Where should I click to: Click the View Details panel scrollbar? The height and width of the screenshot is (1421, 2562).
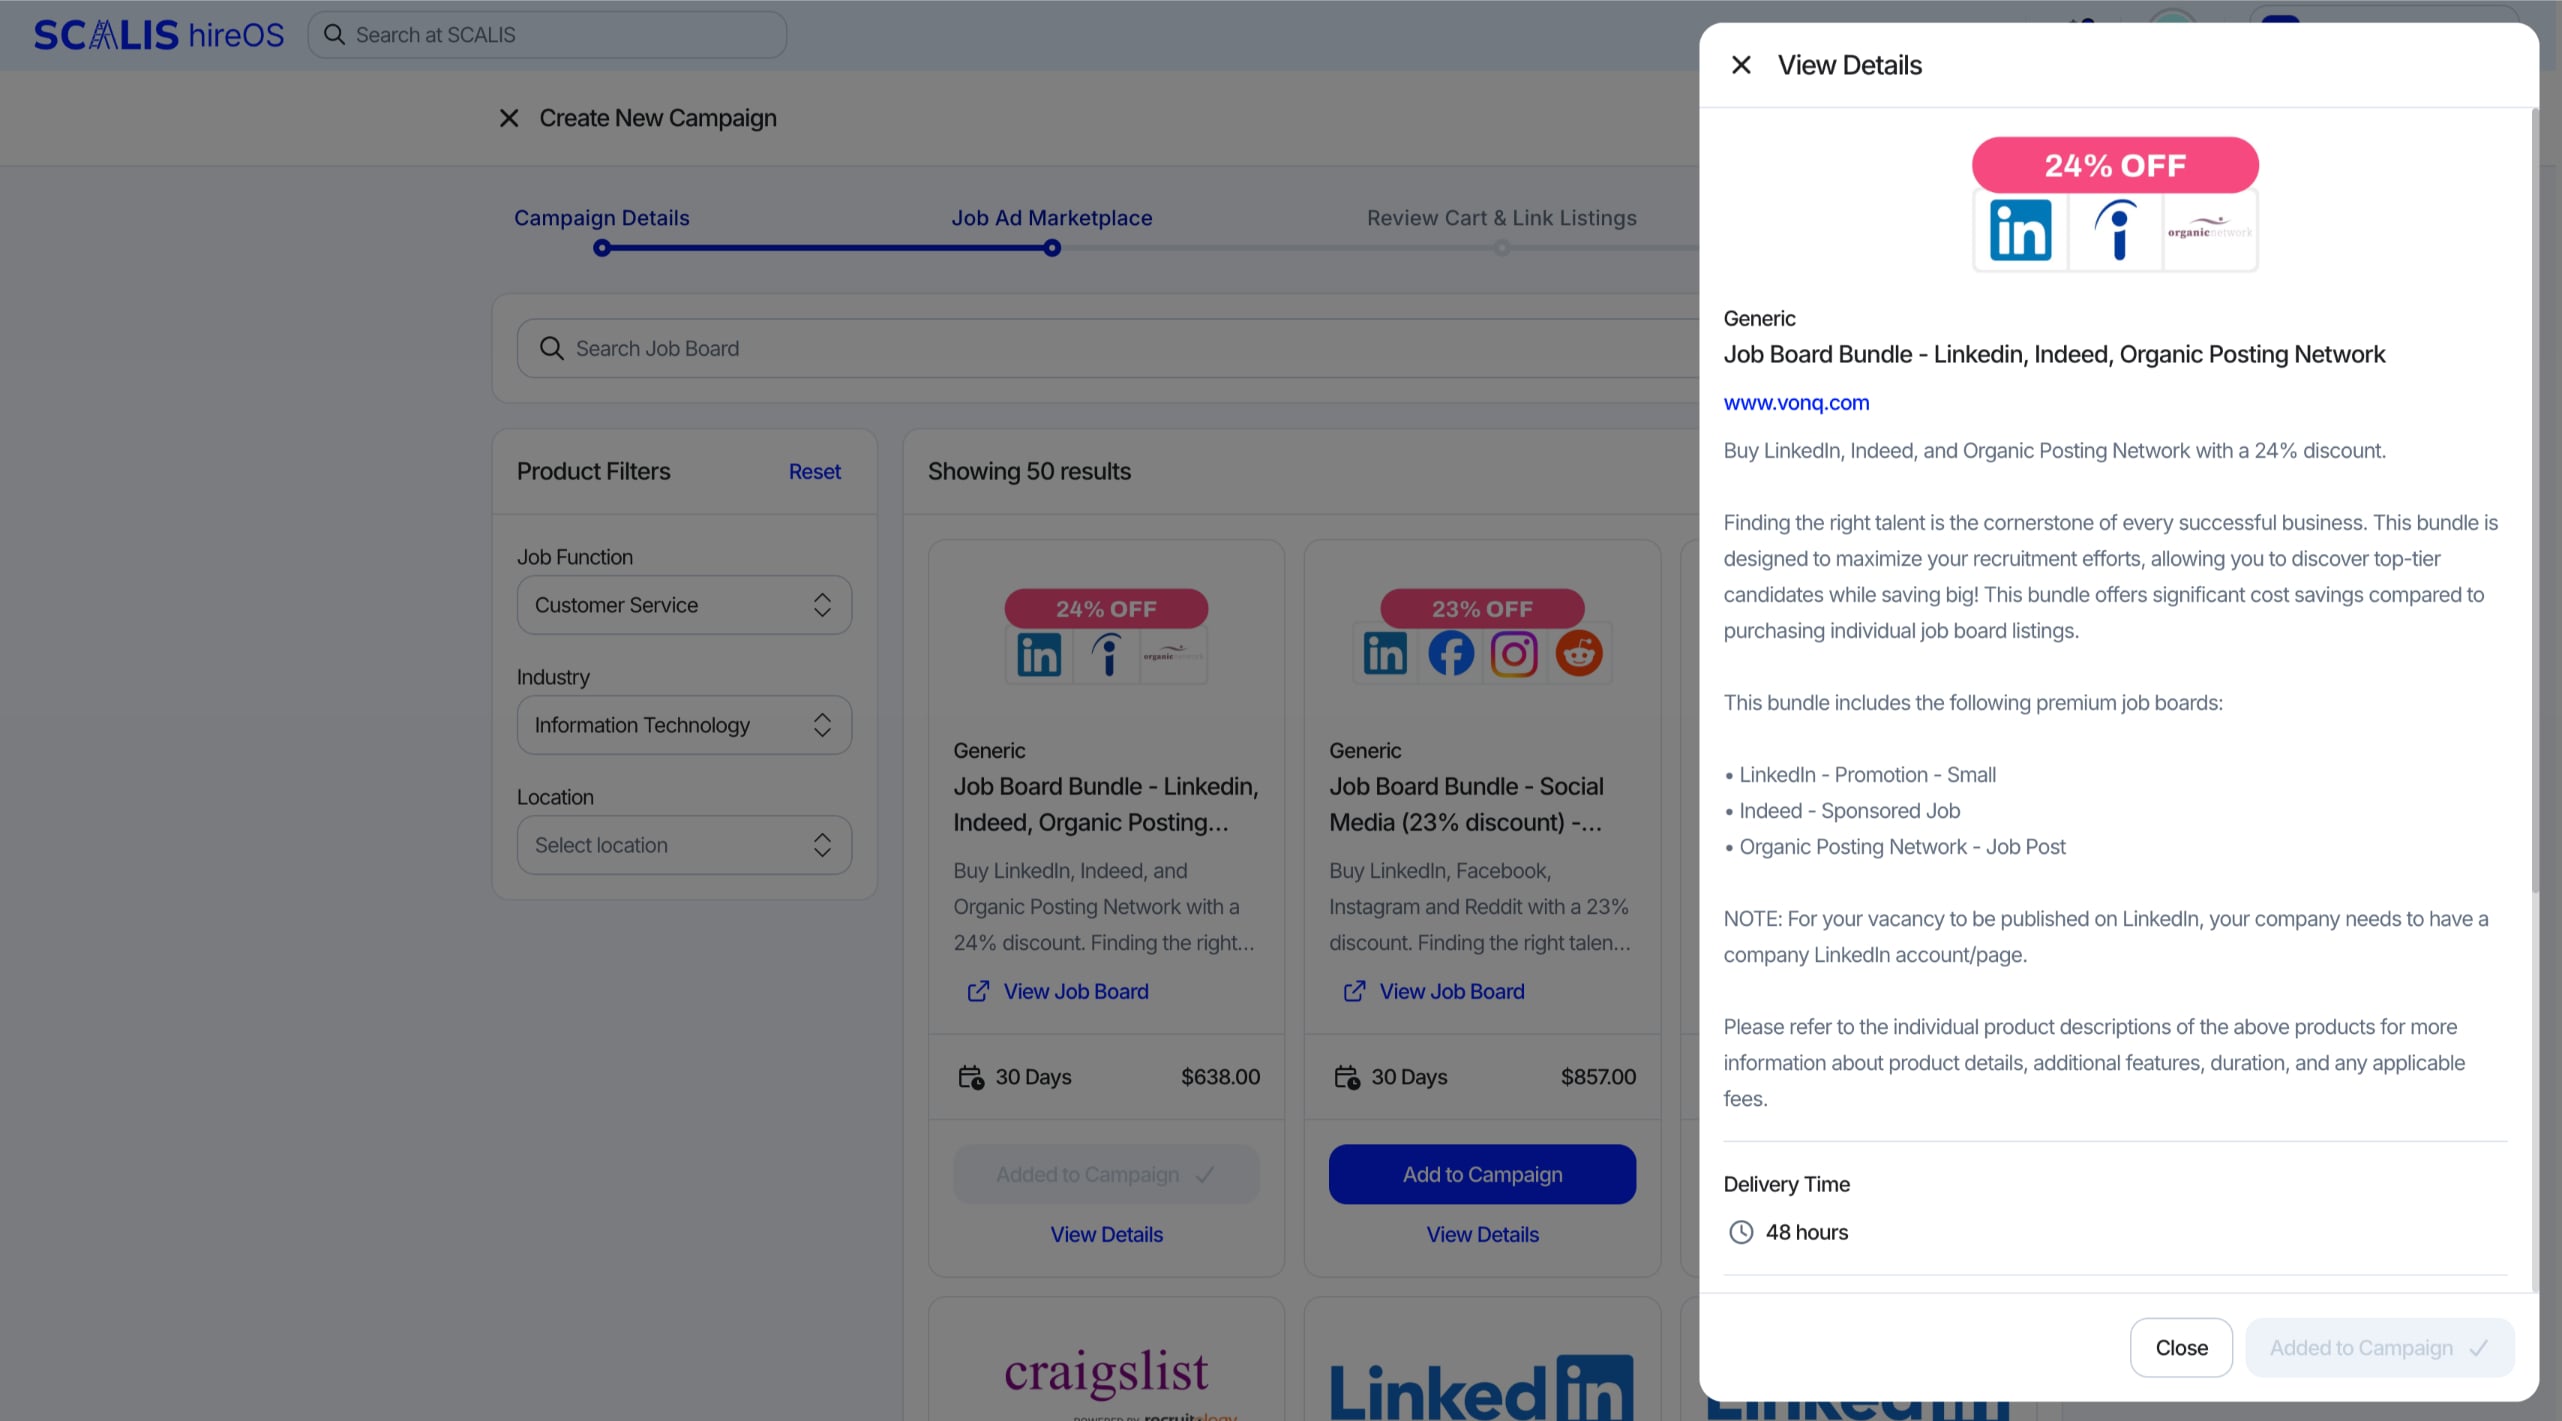pos(2535,500)
